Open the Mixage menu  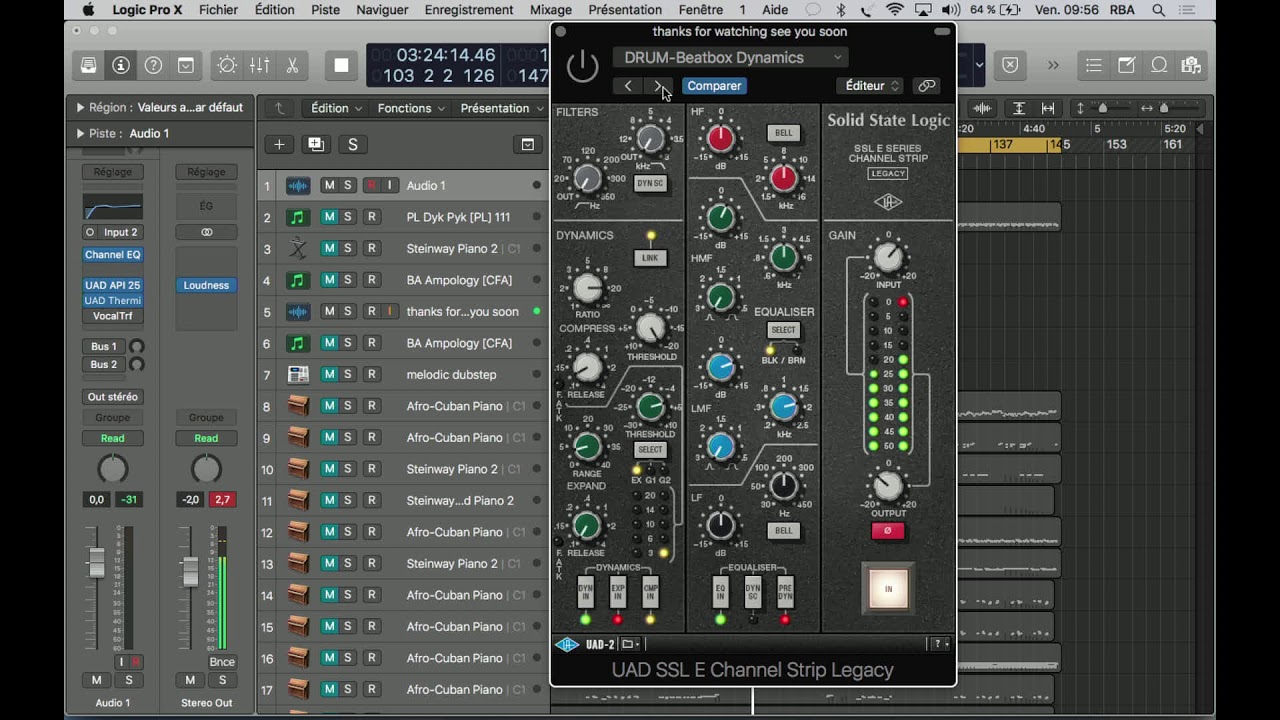pos(550,10)
